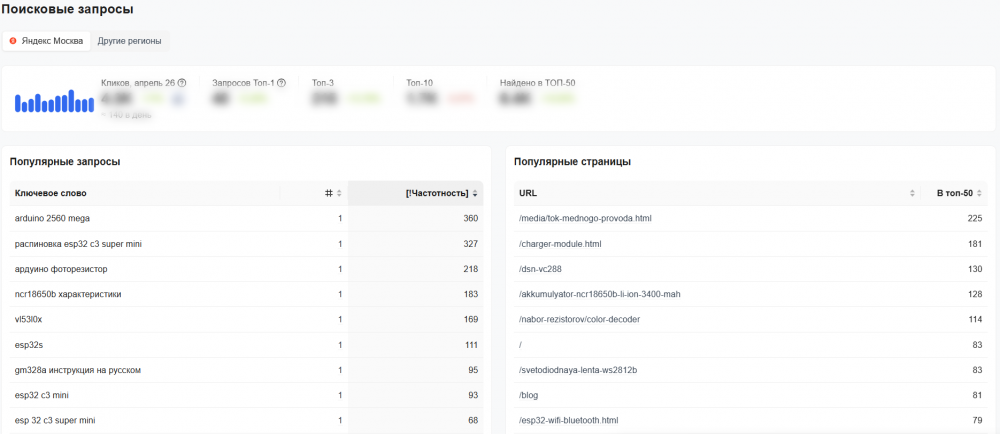Open page /svetodiodnaya-lenta-ws2812b
This screenshot has height=434, width=1000.
point(578,370)
